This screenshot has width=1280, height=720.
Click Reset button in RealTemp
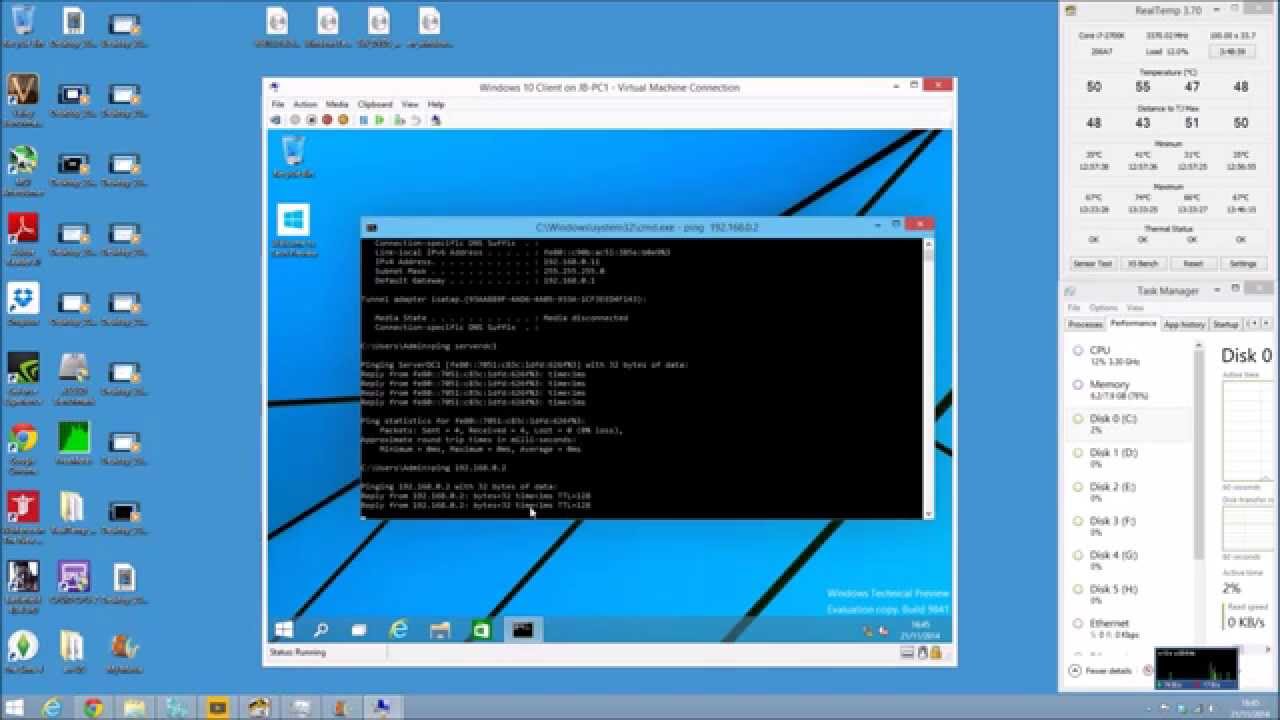[x=1193, y=264]
